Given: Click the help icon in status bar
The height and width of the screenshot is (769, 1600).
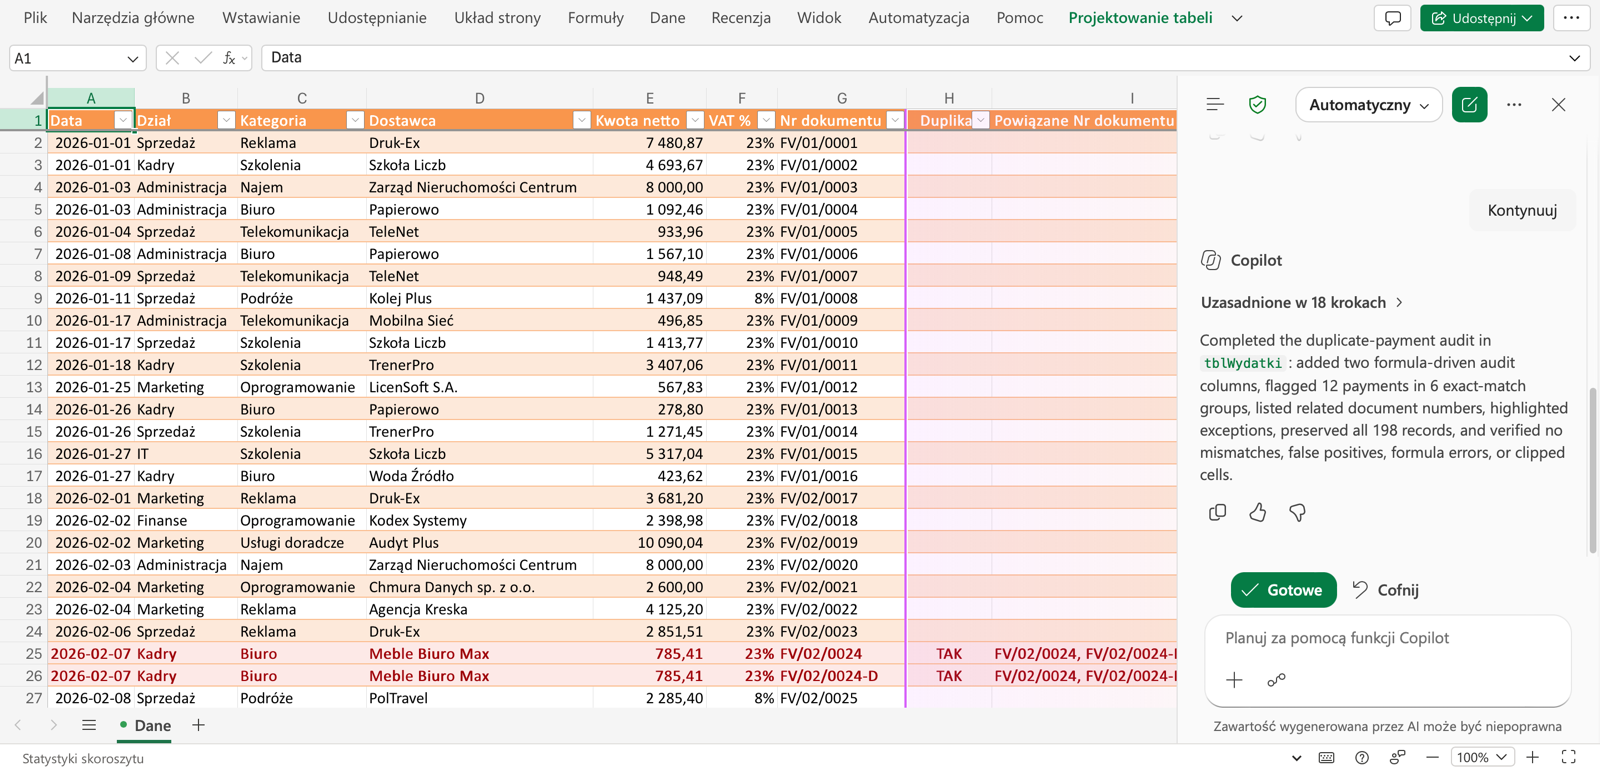Looking at the screenshot, I should click(1362, 758).
